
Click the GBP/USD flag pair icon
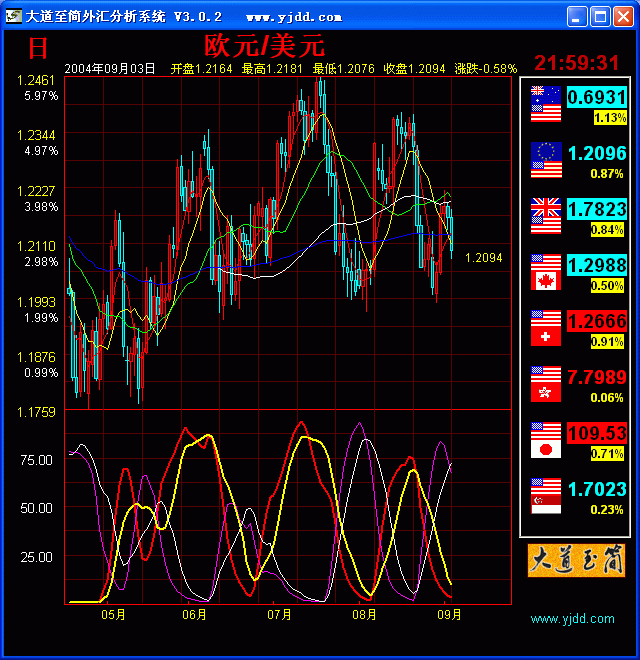click(546, 216)
